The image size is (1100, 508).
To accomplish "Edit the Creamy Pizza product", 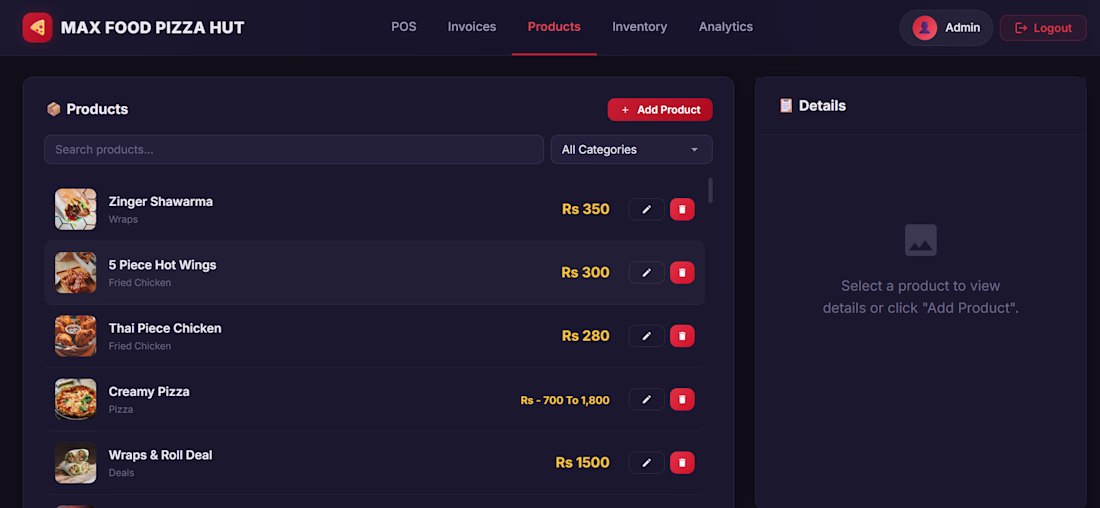I will click(646, 399).
